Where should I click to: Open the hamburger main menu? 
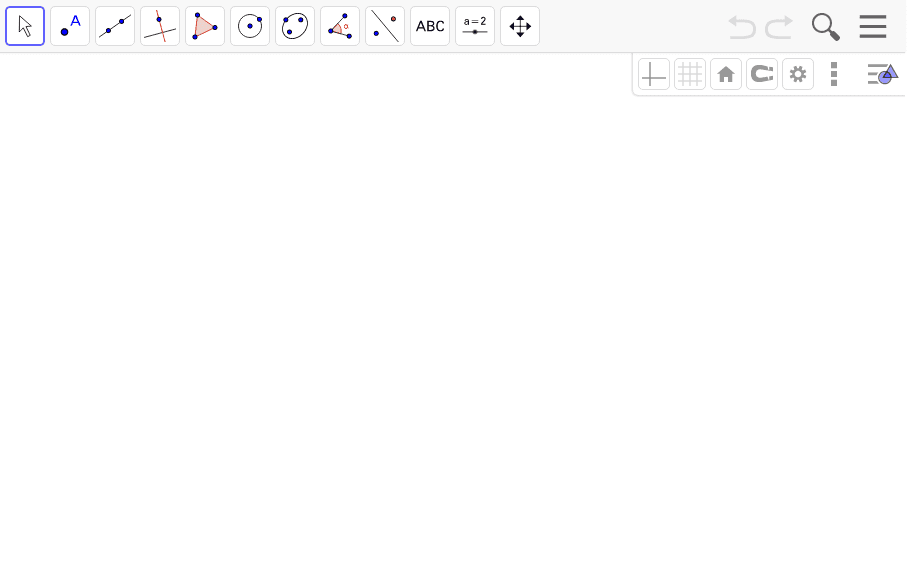click(873, 27)
